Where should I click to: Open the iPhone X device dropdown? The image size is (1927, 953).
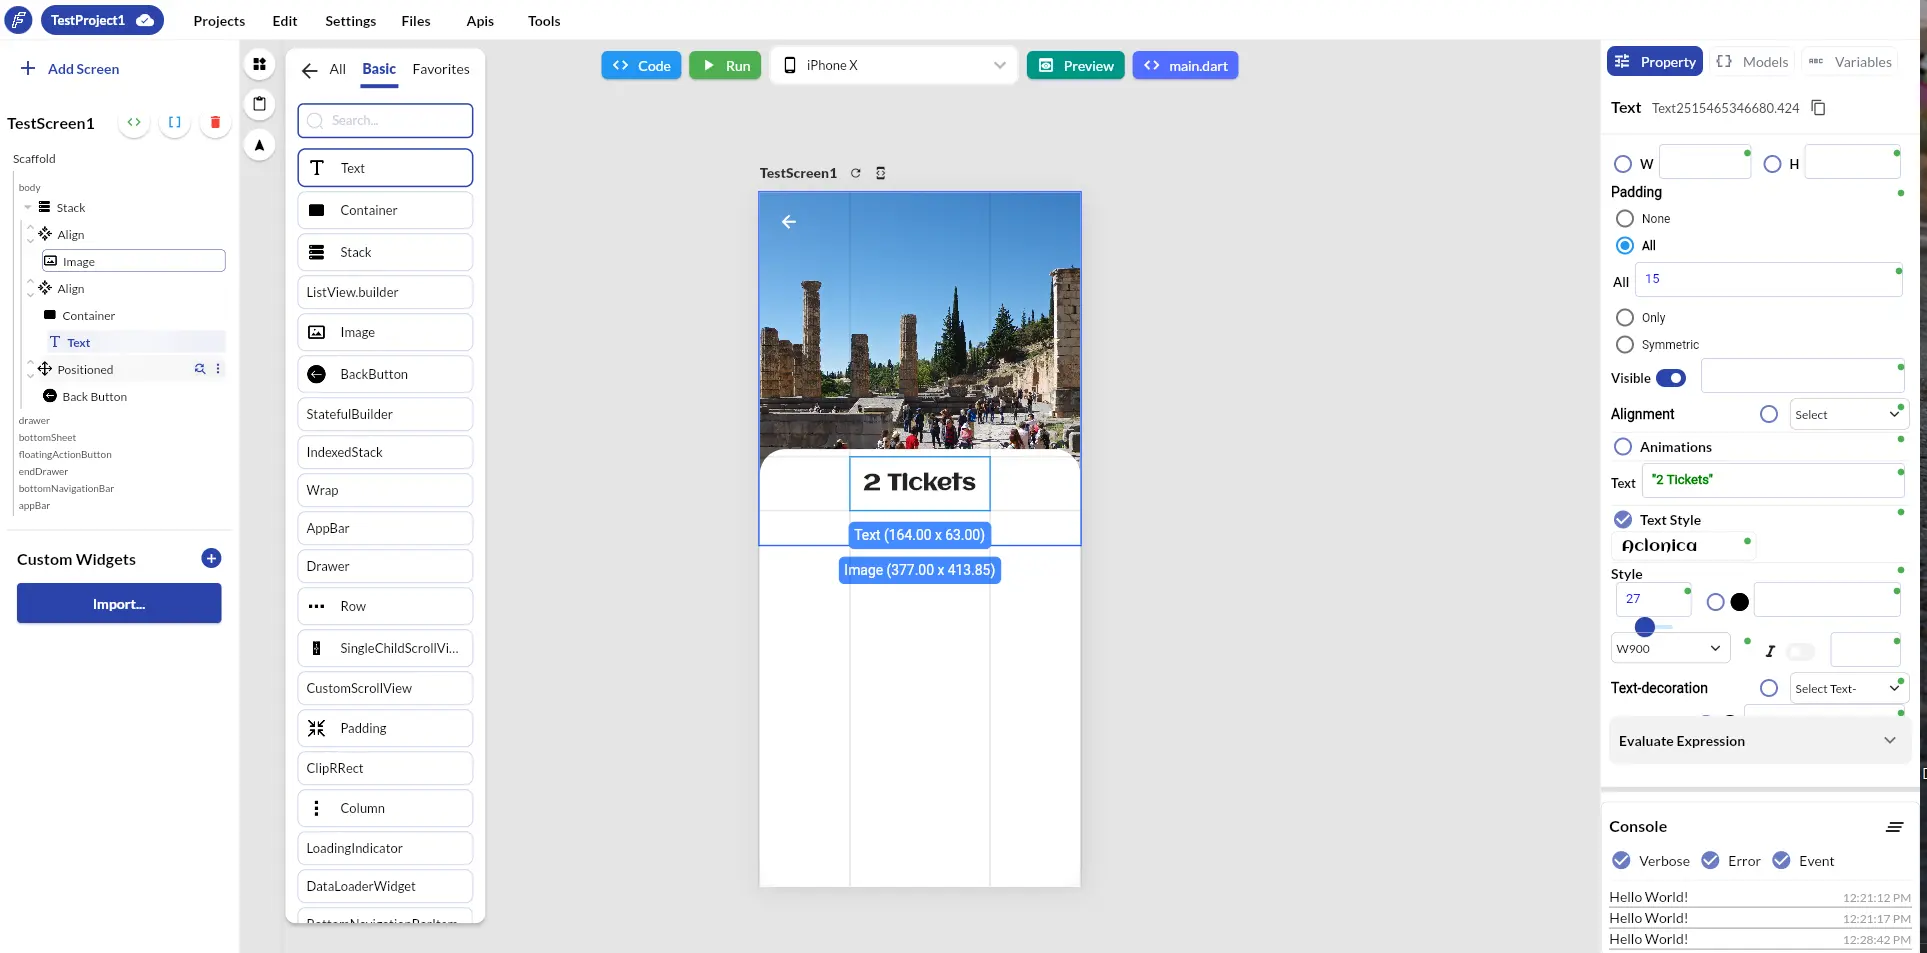tap(894, 65)
